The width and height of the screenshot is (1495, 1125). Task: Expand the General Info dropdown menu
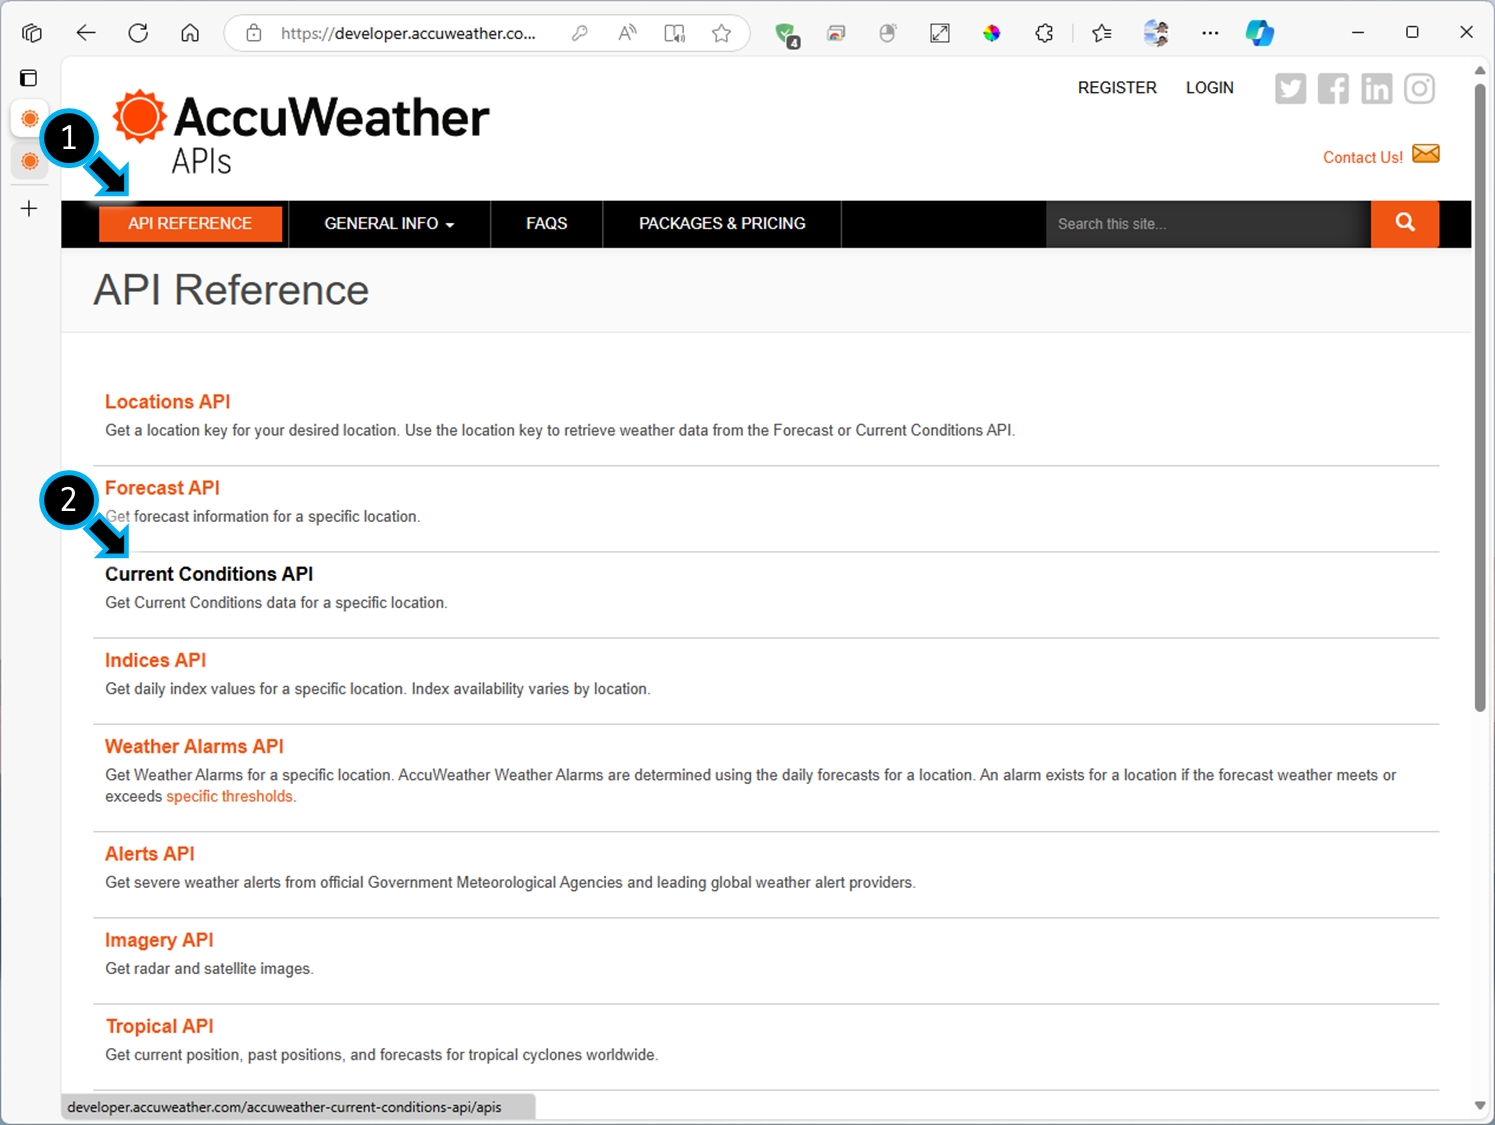[389, 223]
